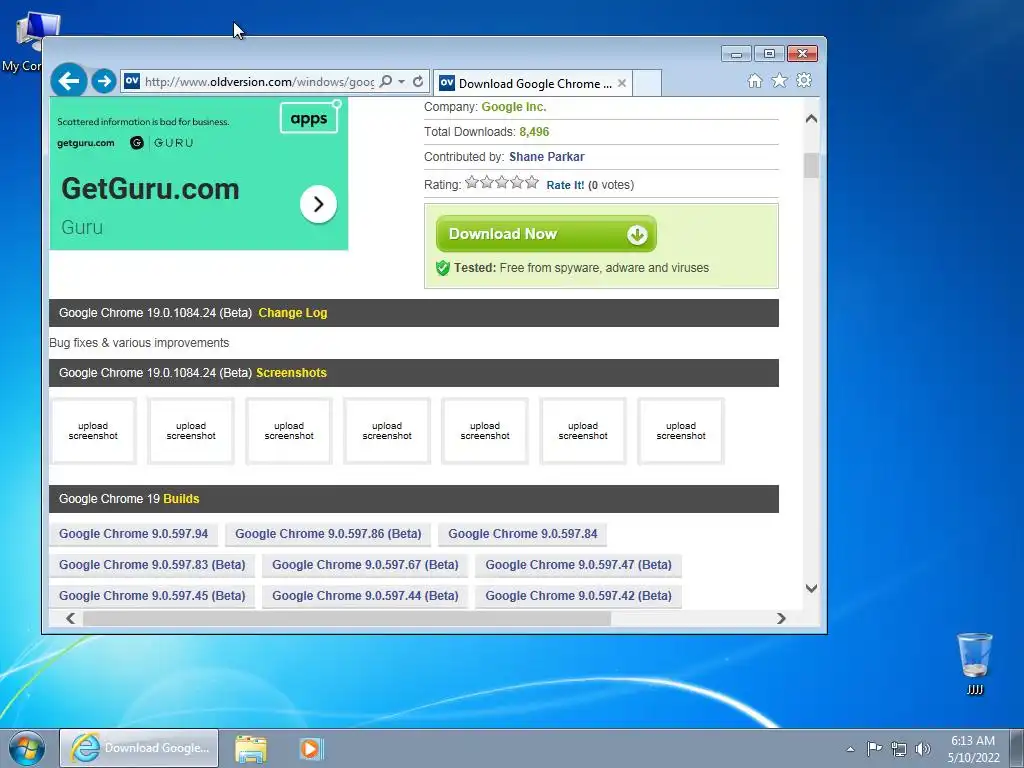Open Google Chrome 9.0.597.67 (Beta) build
The image size is (1024, 768).
pyautogui.click(x=365, y=565)
